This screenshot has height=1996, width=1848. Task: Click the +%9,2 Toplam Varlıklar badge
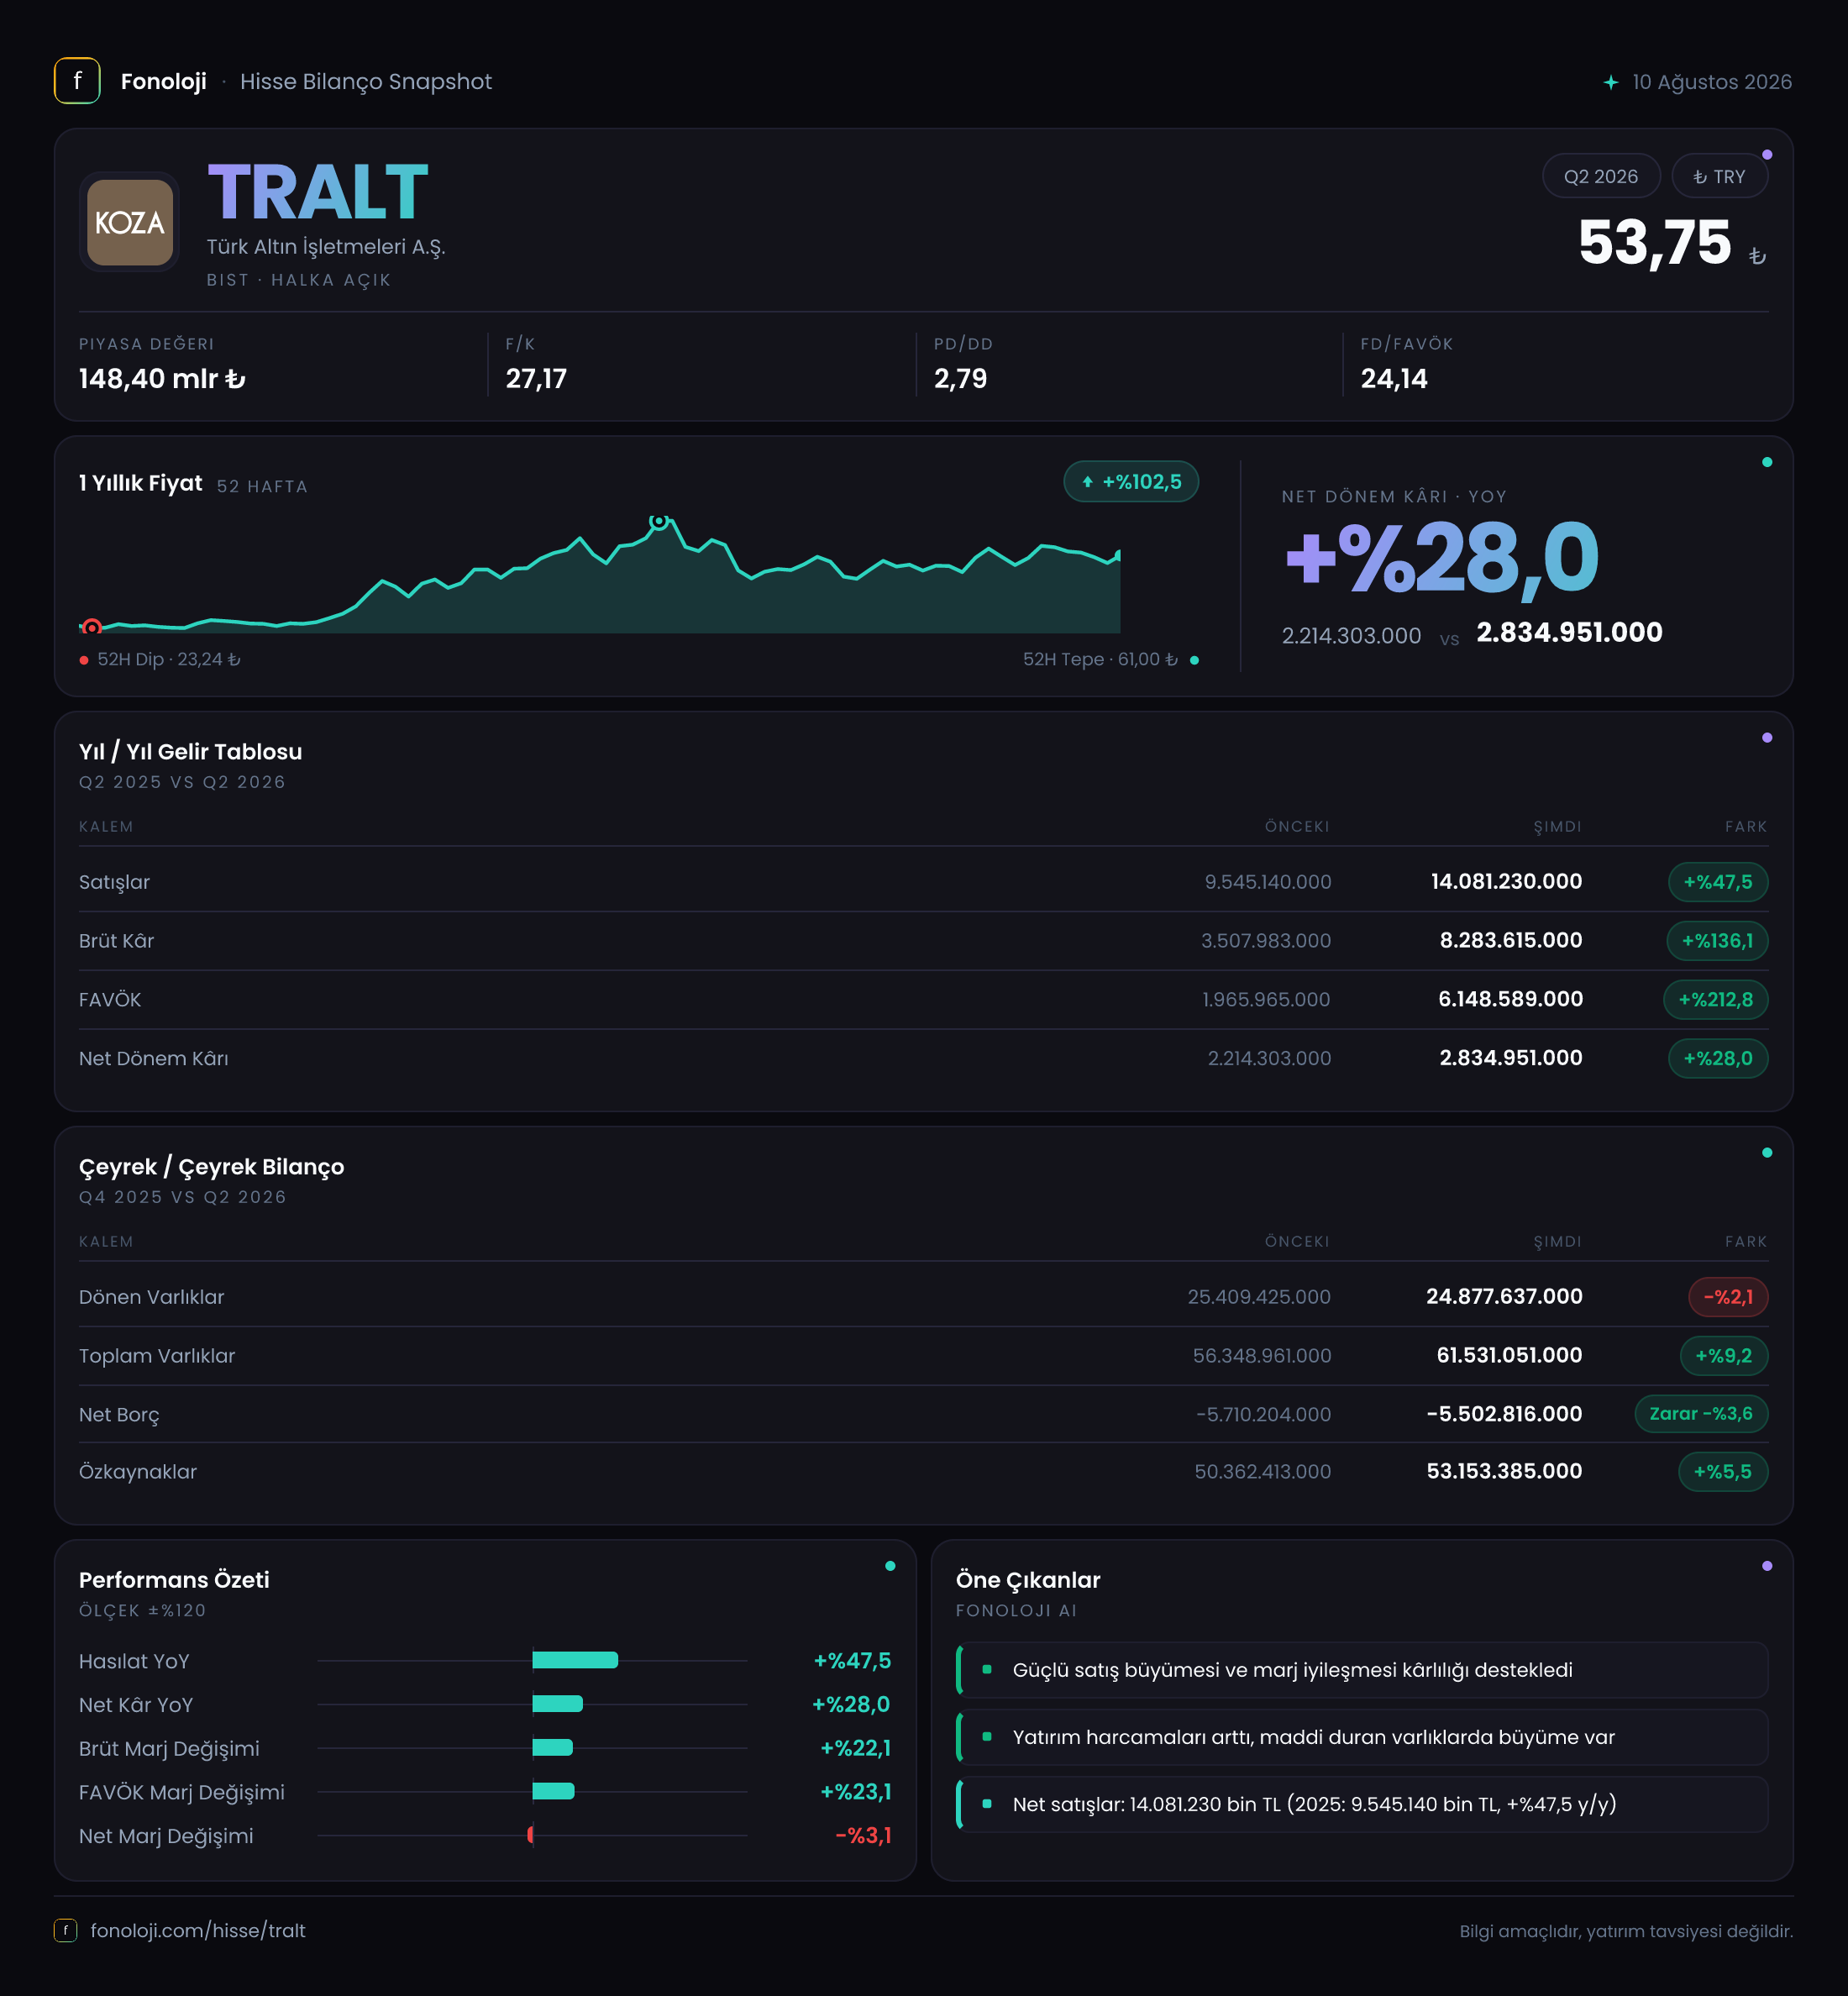tap(1724, 1356)
